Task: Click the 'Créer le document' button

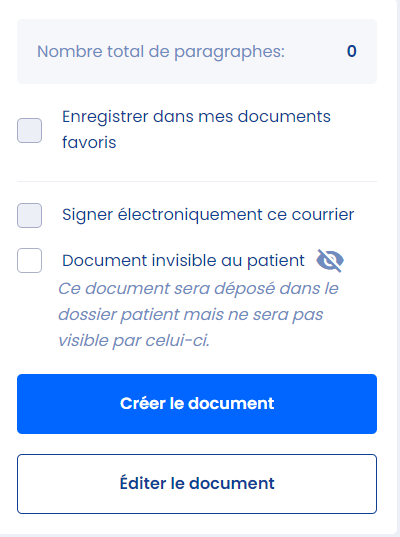Action: coord(197,404)
